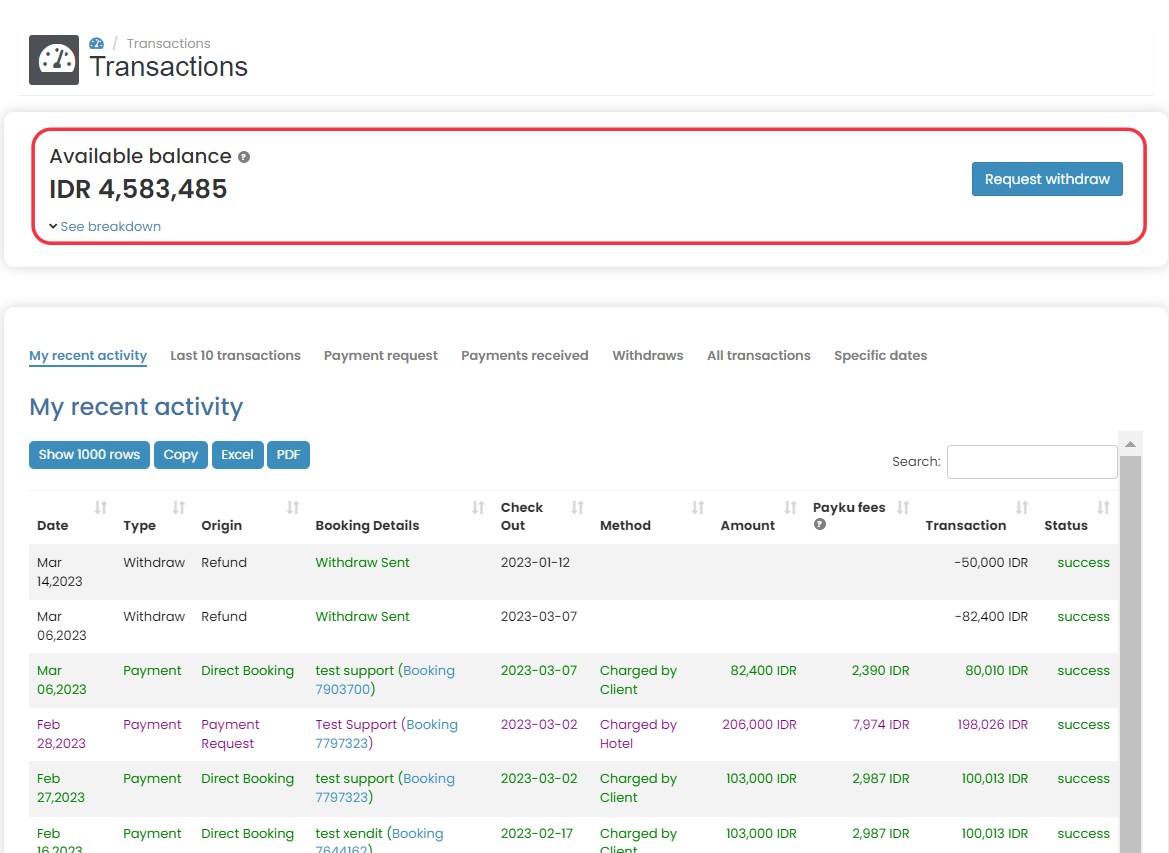Viewport: 1169px width, 853px height.
Task: Open the All transactions tab
Action: [x=758, y=356]
